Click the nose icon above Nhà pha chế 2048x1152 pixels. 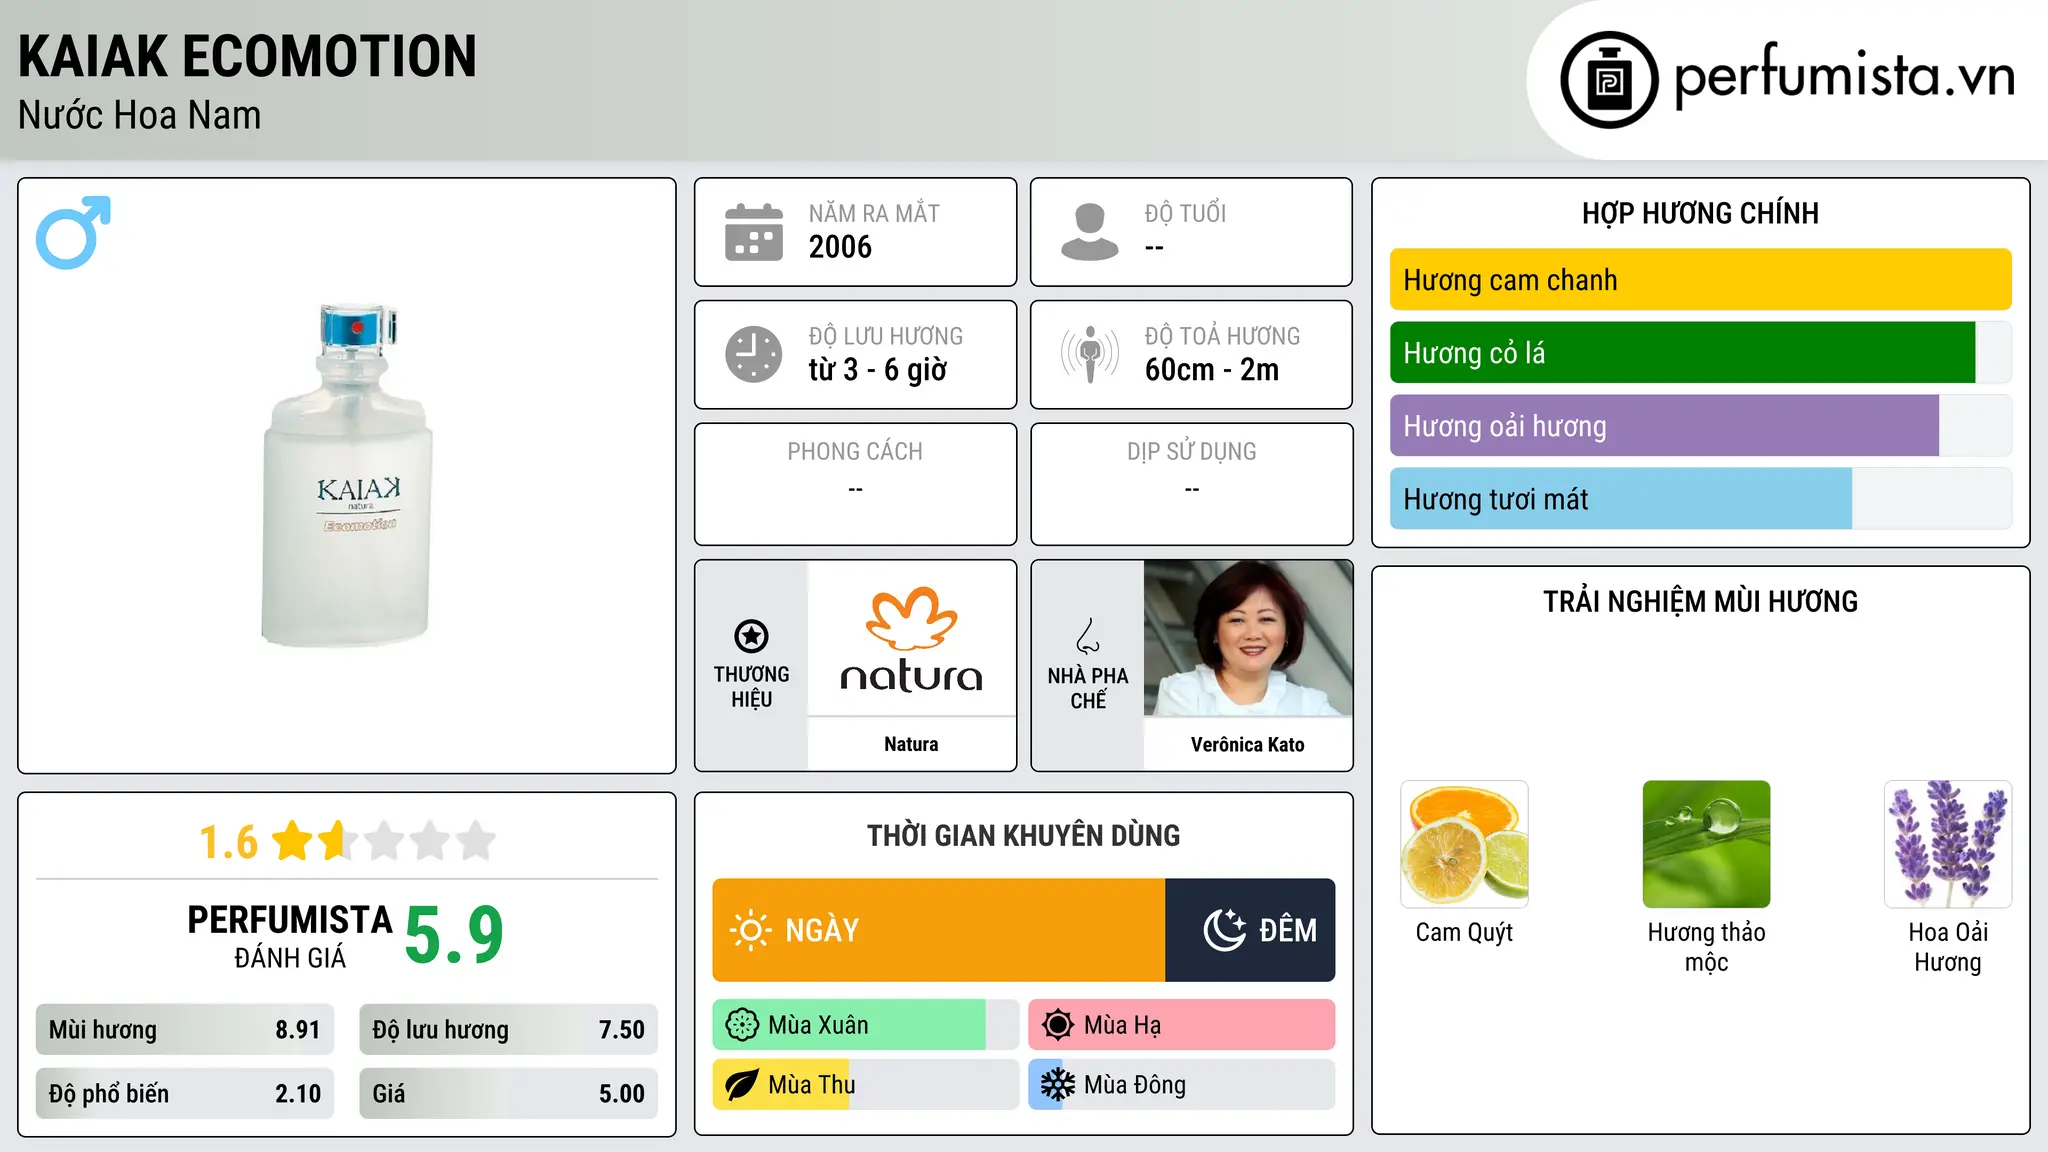click(x=1088, y=636)
